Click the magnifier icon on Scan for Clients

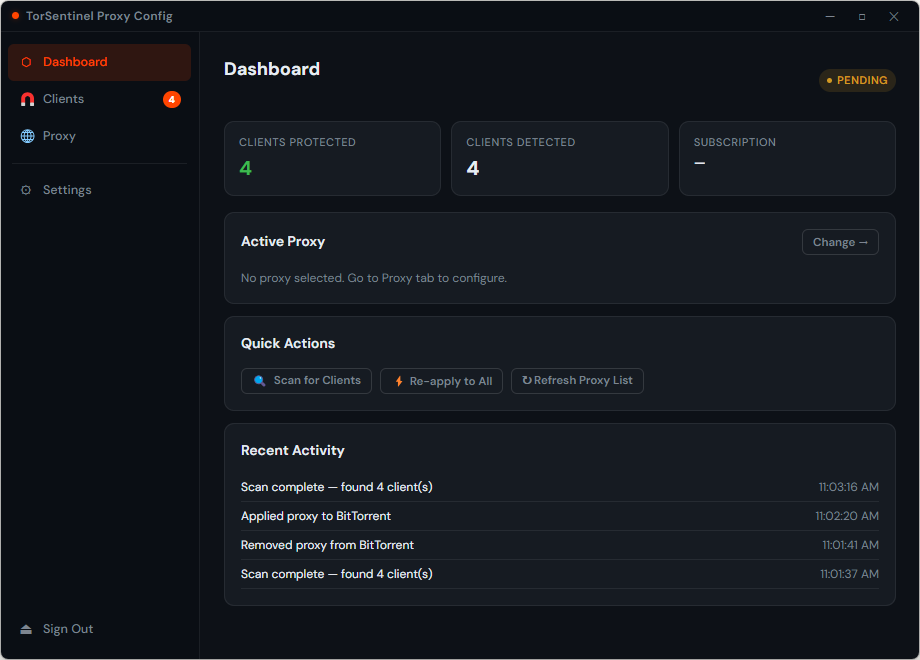tap(259, 381)
